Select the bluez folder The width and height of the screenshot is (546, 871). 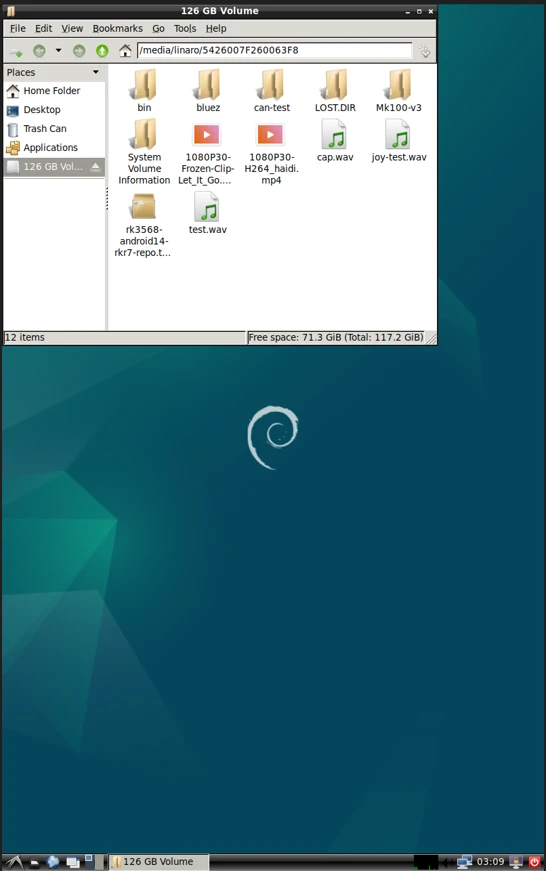(x=208, y=91)
